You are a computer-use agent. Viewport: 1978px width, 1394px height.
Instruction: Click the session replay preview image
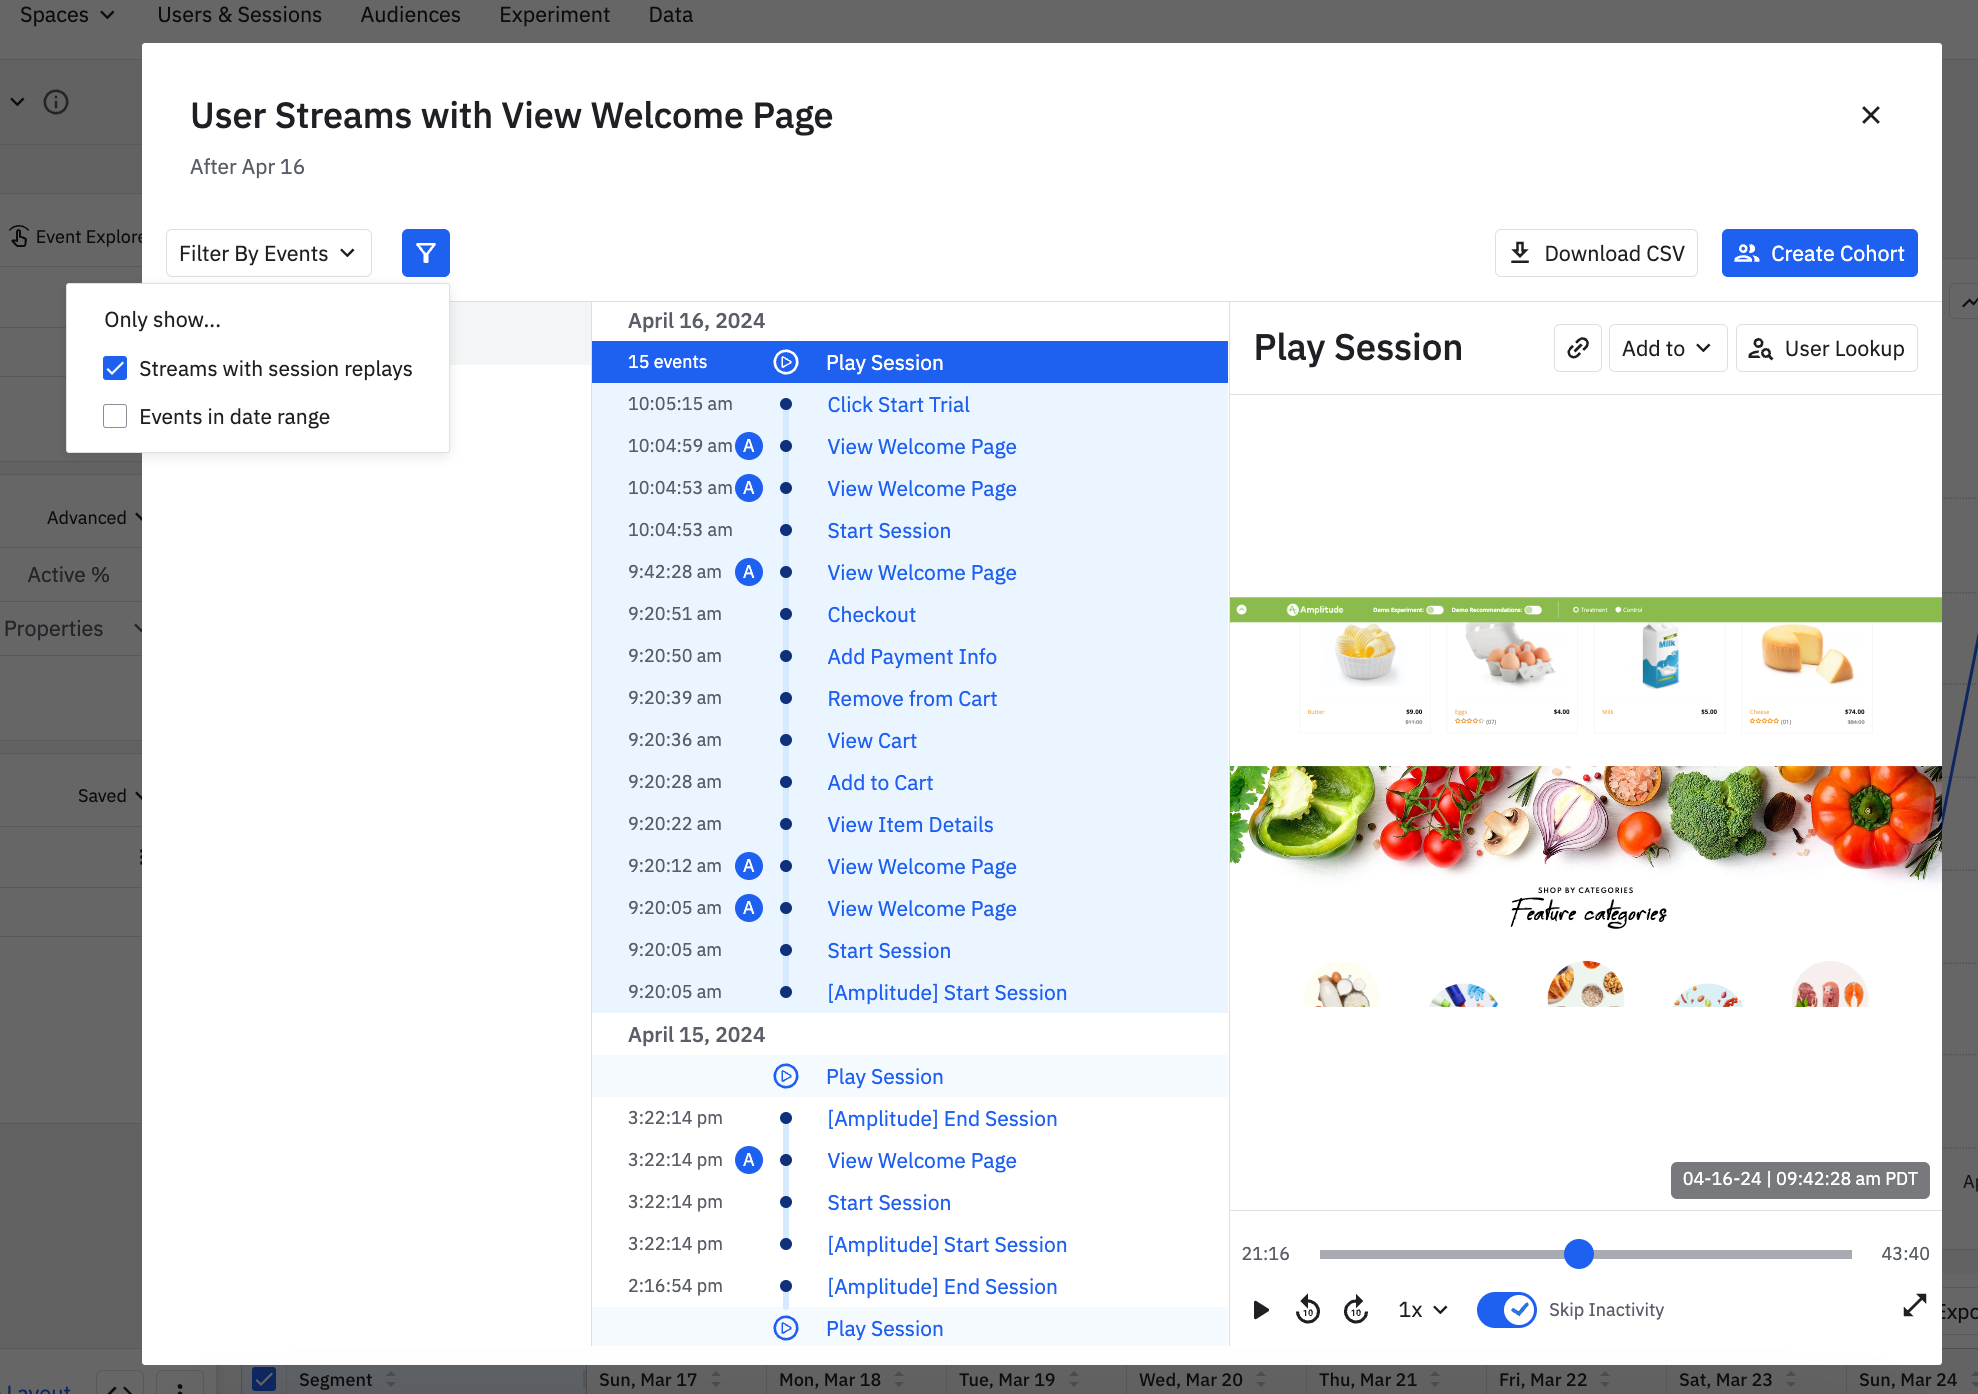click(1585, 802)
